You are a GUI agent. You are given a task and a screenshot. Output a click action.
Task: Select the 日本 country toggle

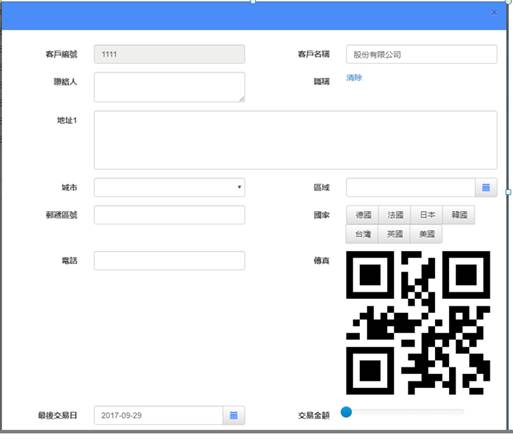pos(427,215)
